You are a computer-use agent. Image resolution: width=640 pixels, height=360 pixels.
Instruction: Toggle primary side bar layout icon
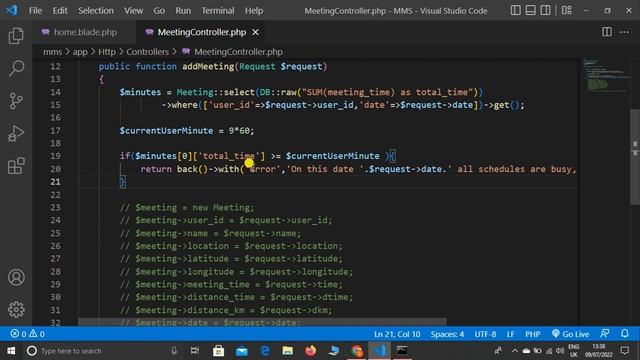tap(516, 10)
